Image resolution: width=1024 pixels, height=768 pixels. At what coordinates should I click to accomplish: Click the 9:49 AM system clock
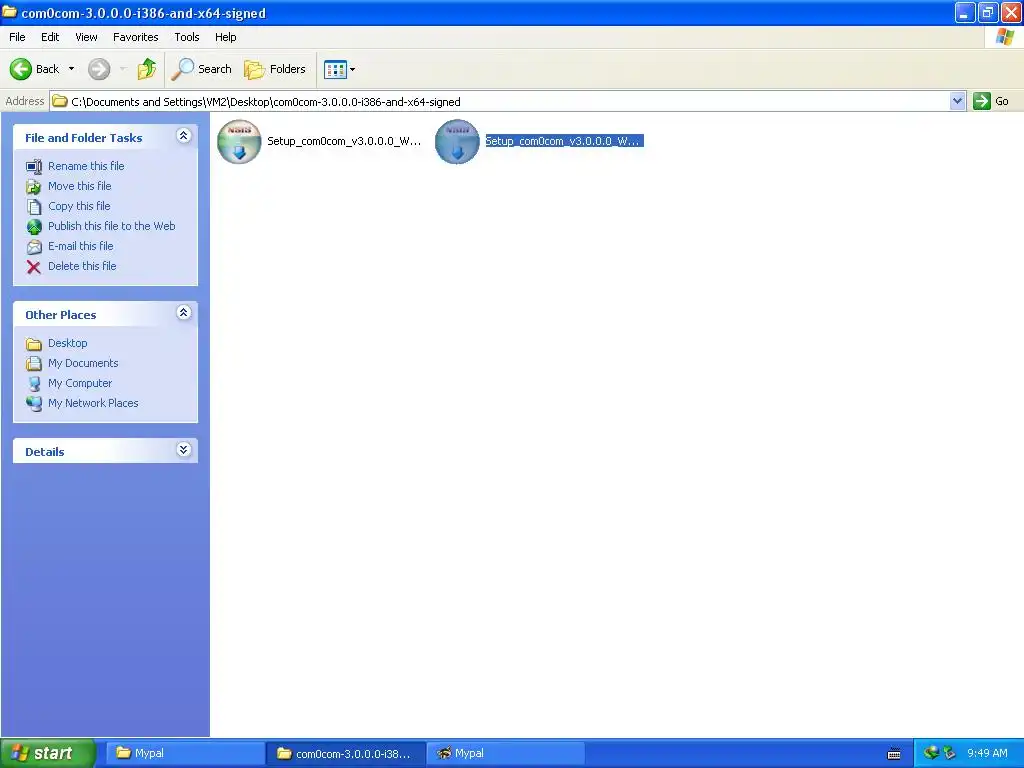tap(987, 753)
